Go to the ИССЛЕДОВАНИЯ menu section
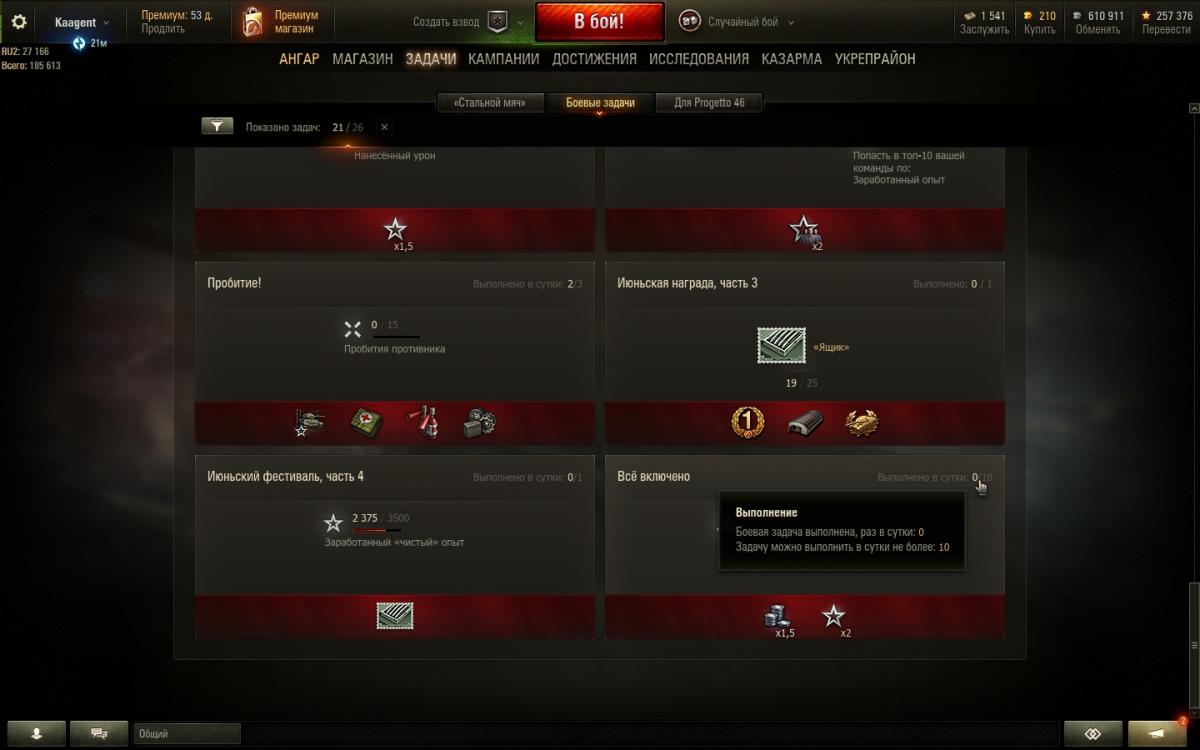This screenshot has height=750, width=1200. [x=699, y=59]
